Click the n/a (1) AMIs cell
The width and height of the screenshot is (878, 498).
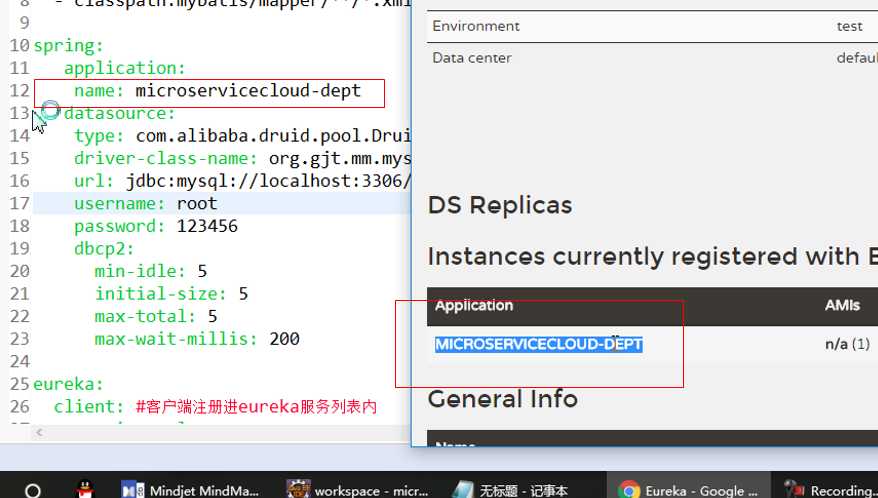[847, 344]
